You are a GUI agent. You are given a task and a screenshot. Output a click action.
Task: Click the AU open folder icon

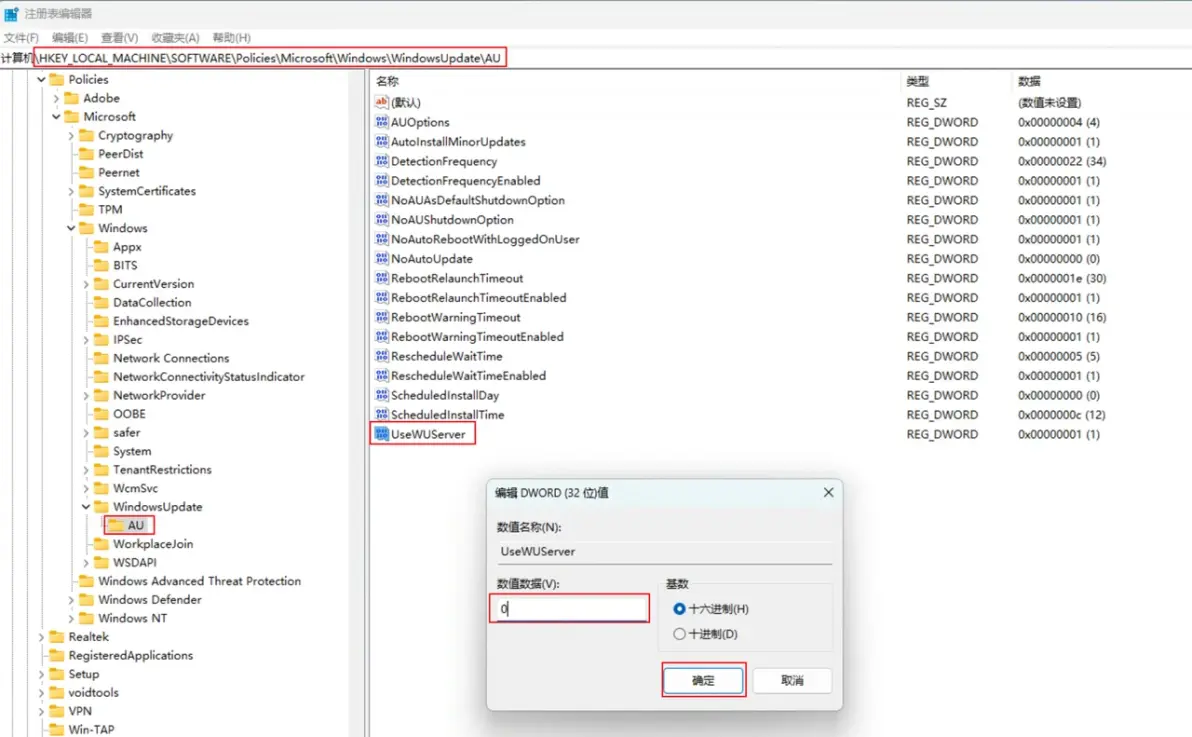click(116, 526)
